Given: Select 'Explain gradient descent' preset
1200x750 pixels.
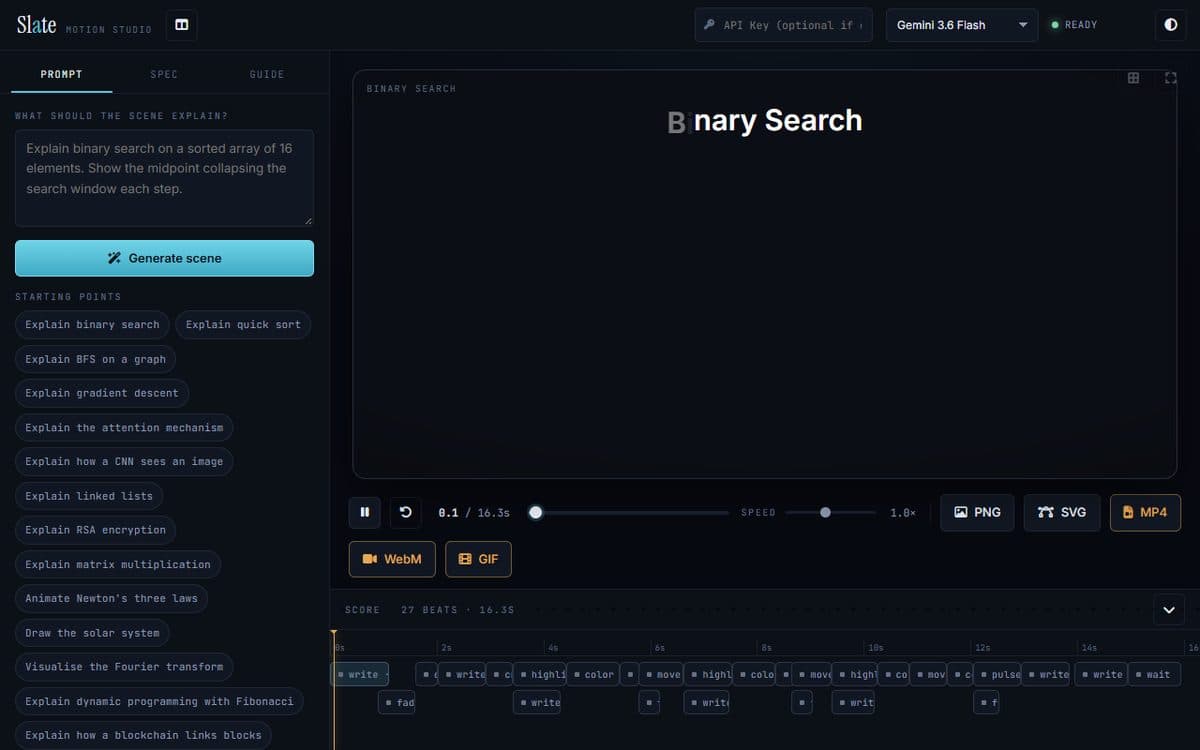Looking at the screenshot, I should pos(102,393).
